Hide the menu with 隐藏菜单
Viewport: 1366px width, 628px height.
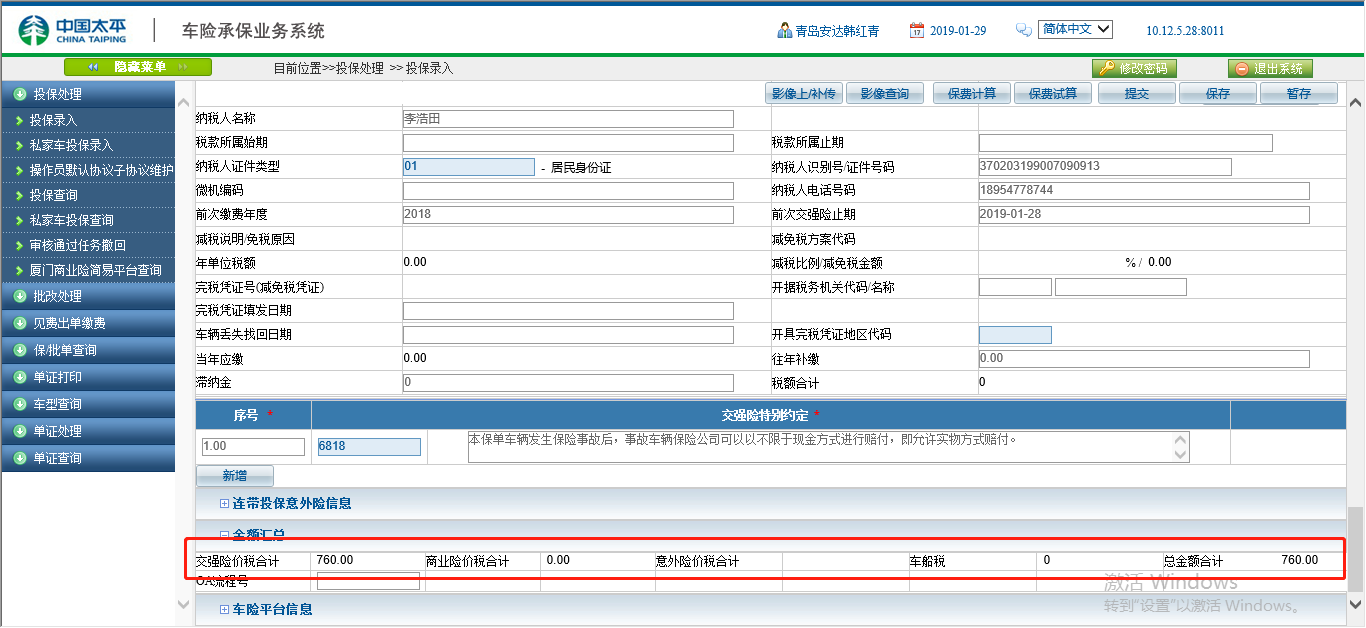point(138,67)
